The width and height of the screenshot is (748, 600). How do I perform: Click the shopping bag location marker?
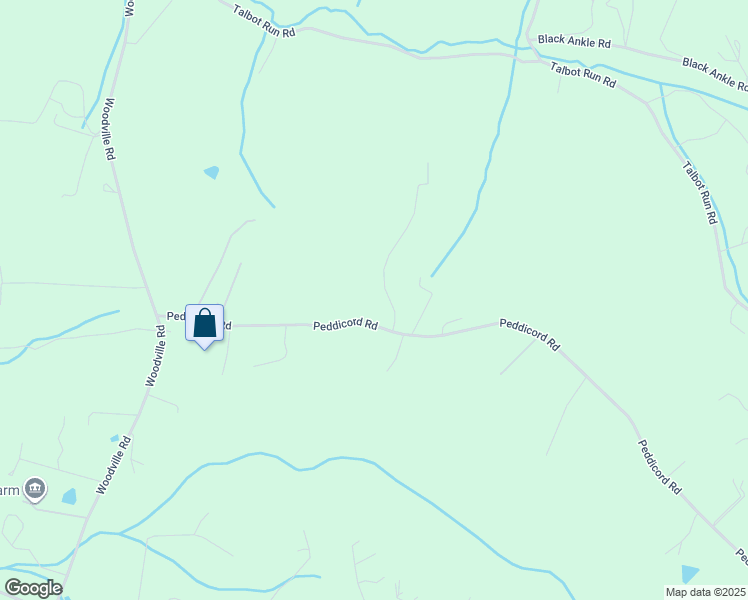pos(204,326)
